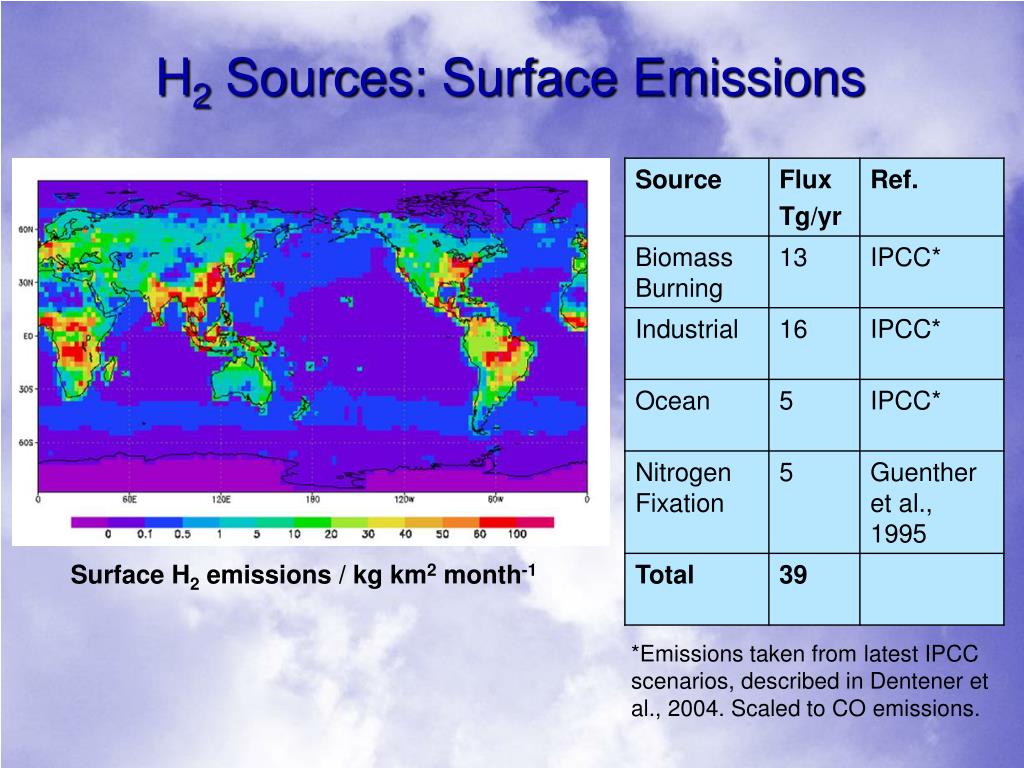Click 'IPCC*' in the Ocean row
This screenshot has height=768, width=1024.
(905, 401)
